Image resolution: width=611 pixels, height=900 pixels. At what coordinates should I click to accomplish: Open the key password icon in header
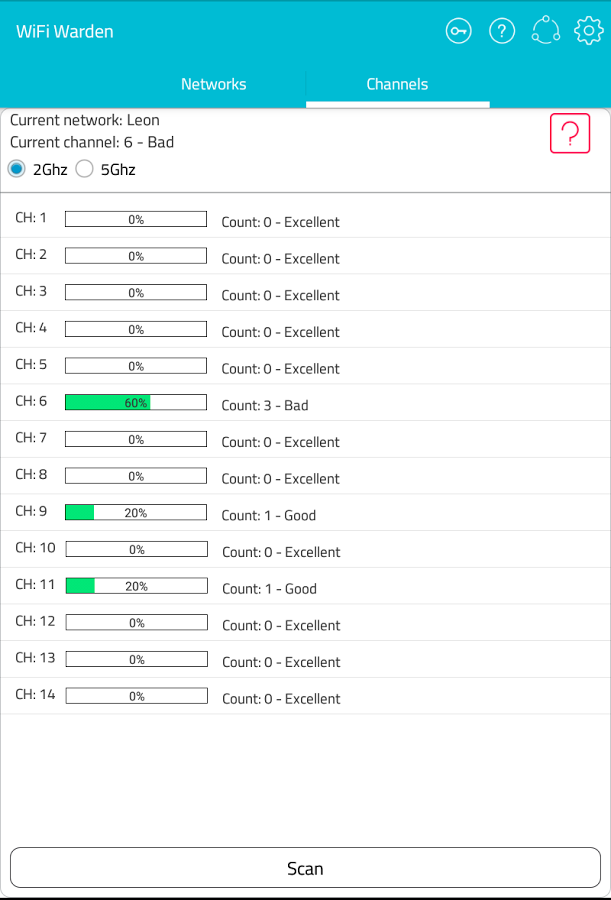pyautogui.click(x=458, y=31)
